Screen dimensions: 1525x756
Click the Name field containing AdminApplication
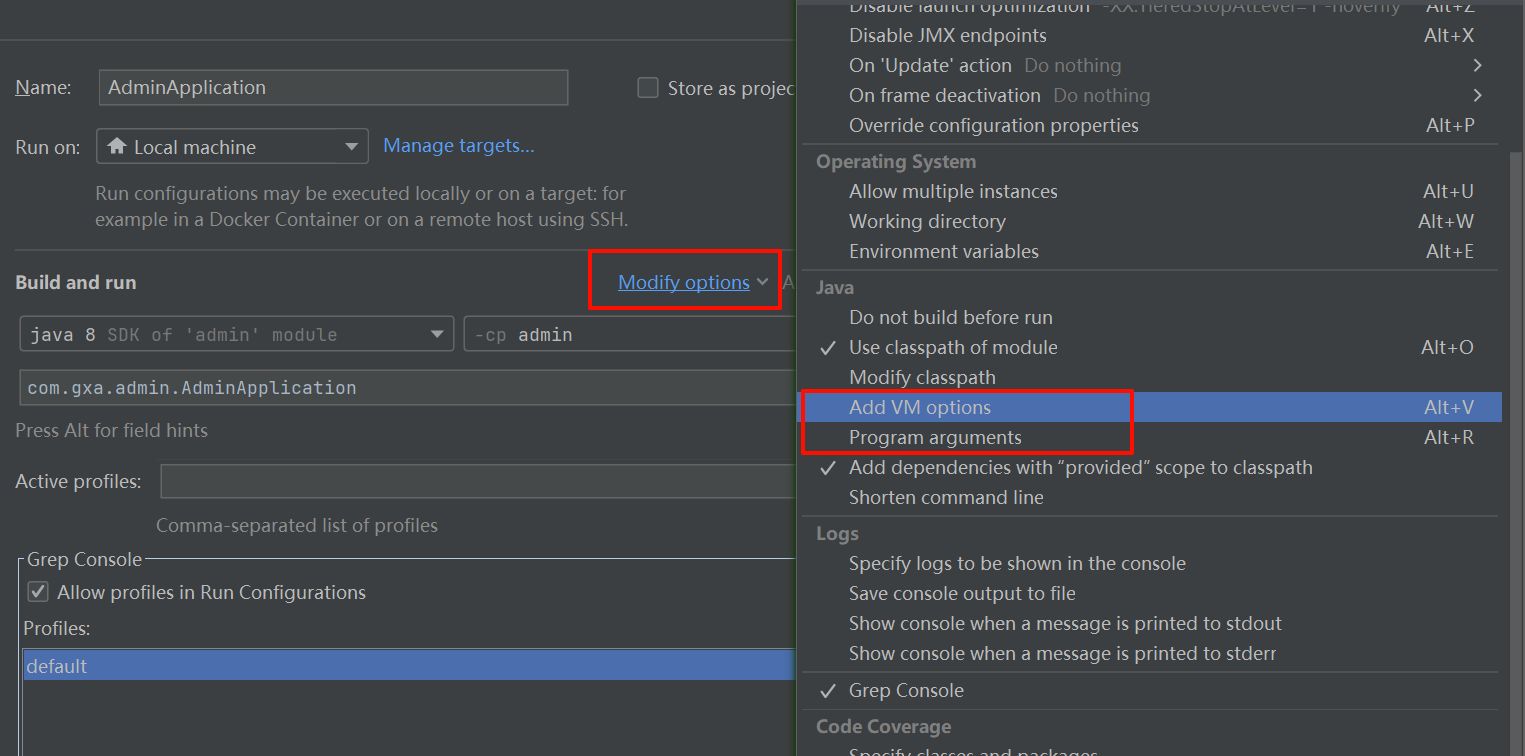coord(333,88)
